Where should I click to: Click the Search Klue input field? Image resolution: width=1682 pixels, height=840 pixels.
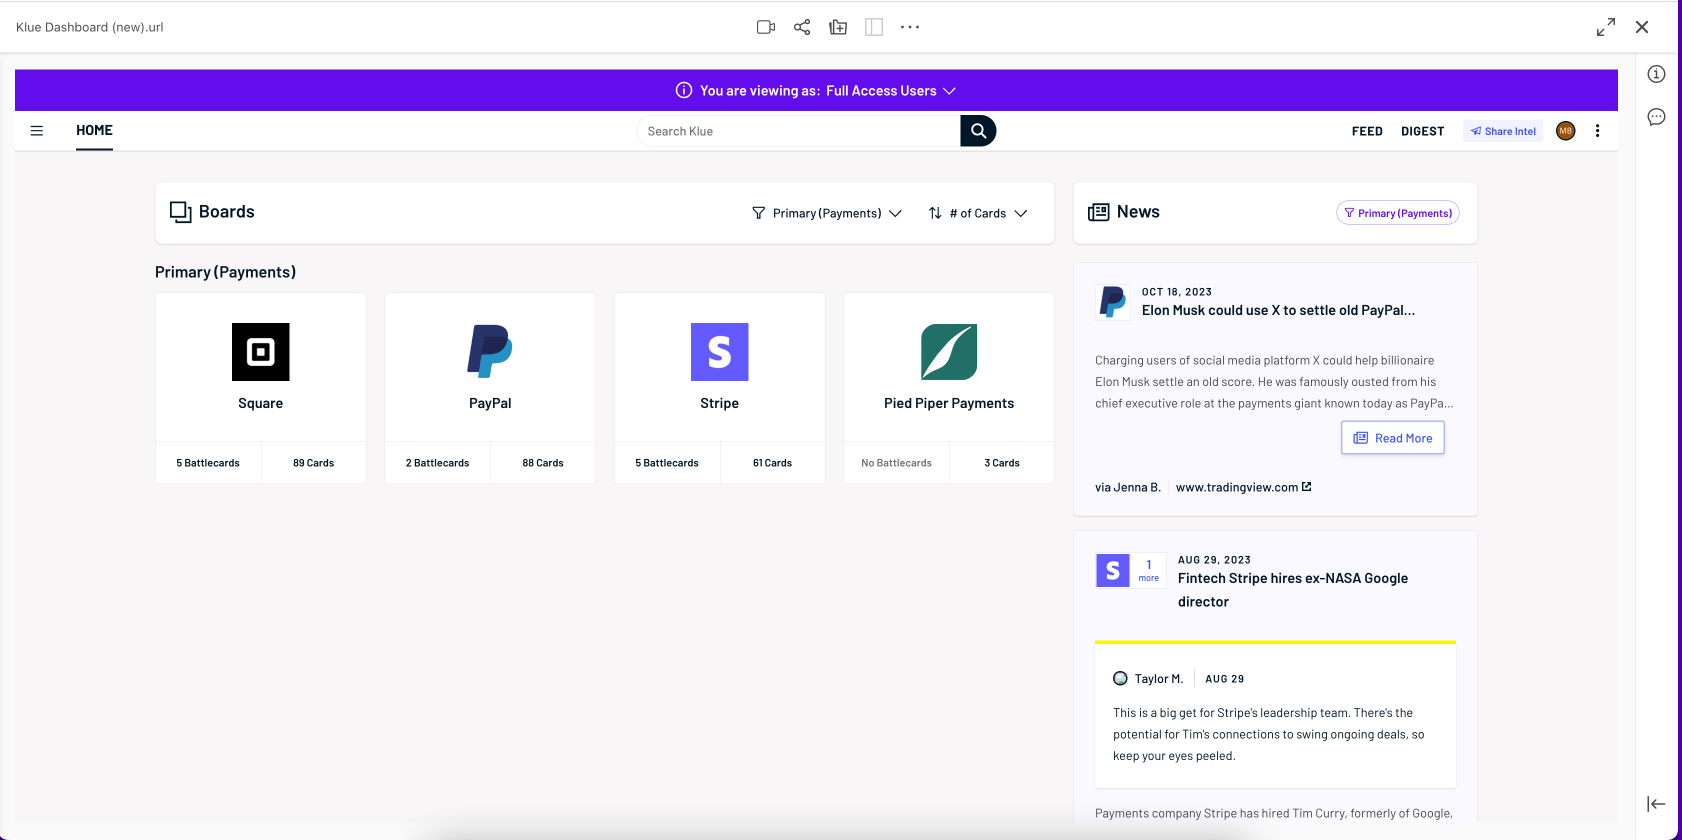click(798, 131)
